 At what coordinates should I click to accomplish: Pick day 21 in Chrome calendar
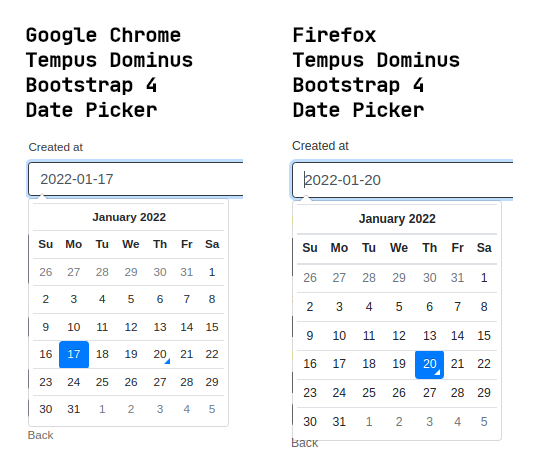(x=187, y=354)
